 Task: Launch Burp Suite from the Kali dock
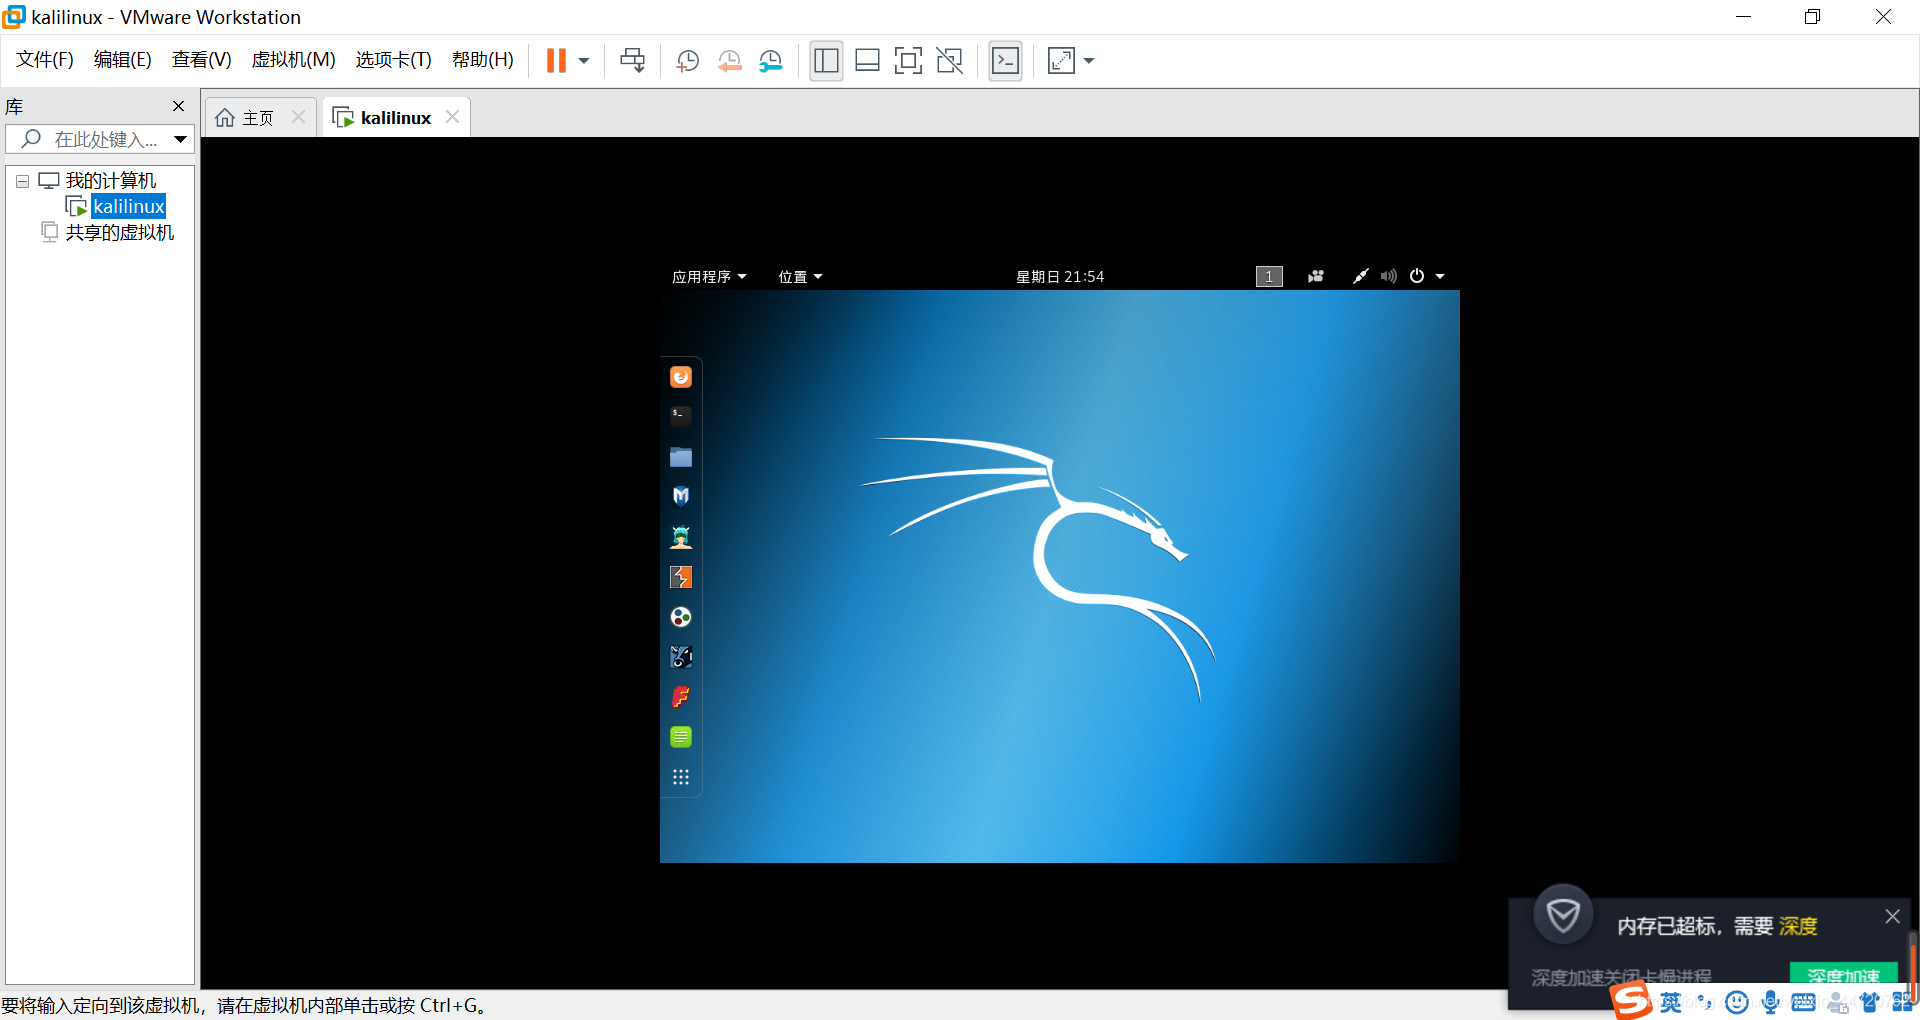point(681,577)
